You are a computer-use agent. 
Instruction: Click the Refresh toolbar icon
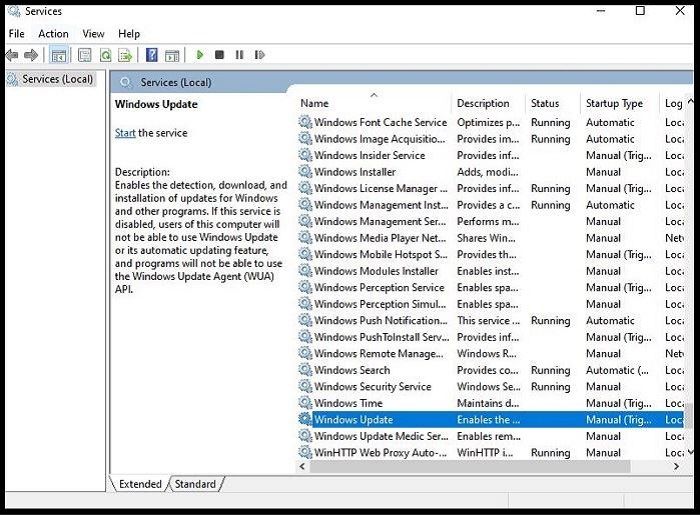pos(105,55)
